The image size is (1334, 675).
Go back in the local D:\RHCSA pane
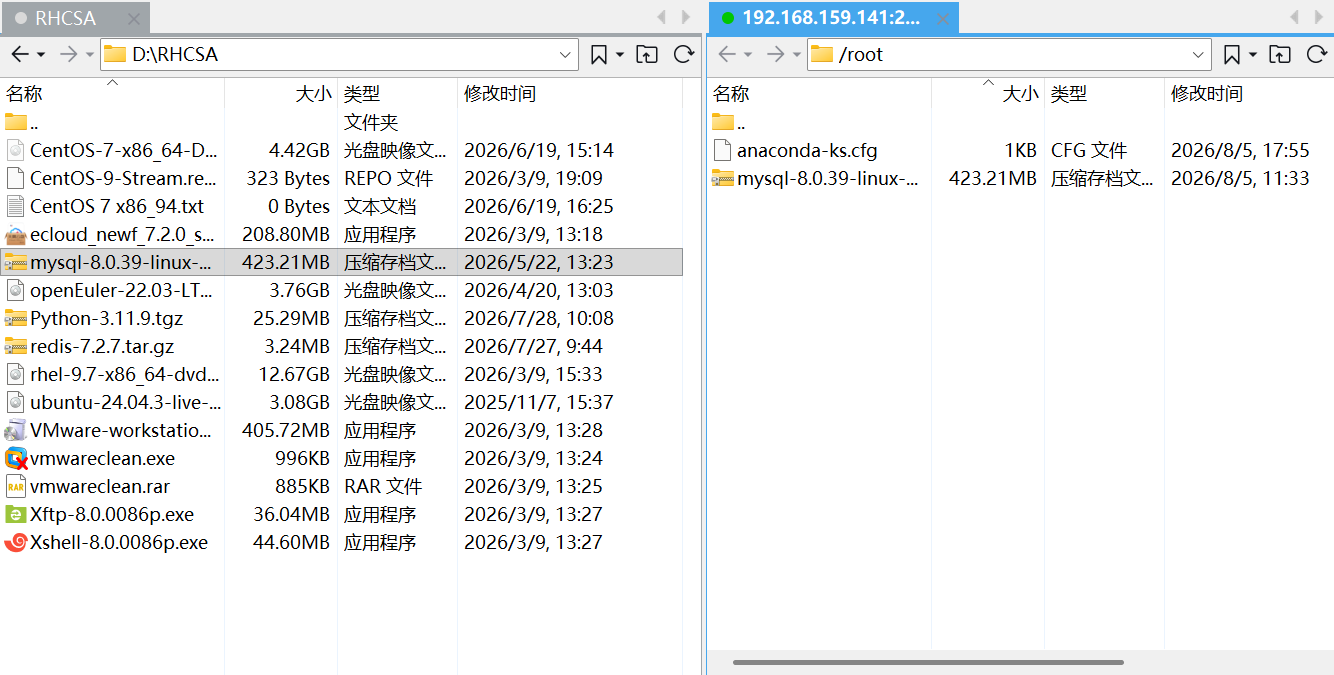tap(20, 55)
